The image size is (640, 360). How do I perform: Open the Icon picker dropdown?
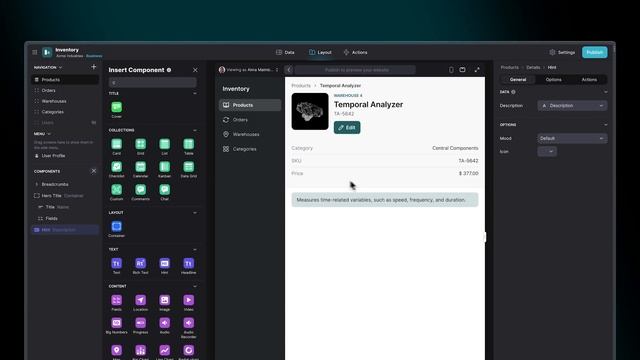(x=547, y=151)
